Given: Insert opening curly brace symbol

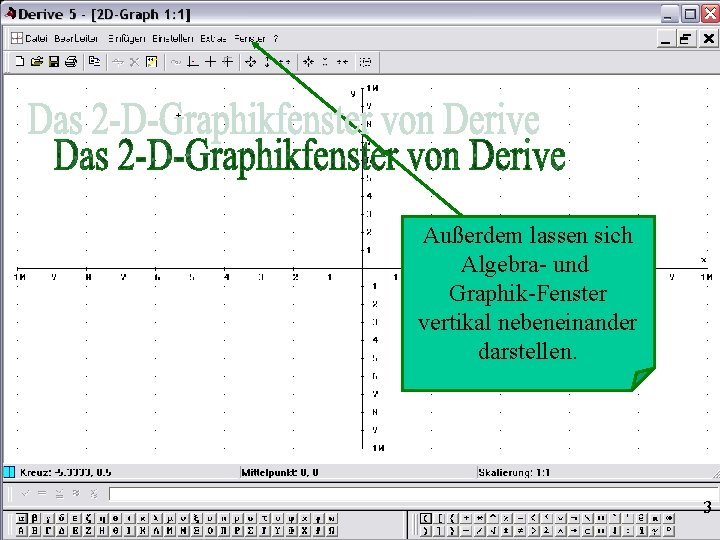Looking at the screenshot, I should click(453, 518).
